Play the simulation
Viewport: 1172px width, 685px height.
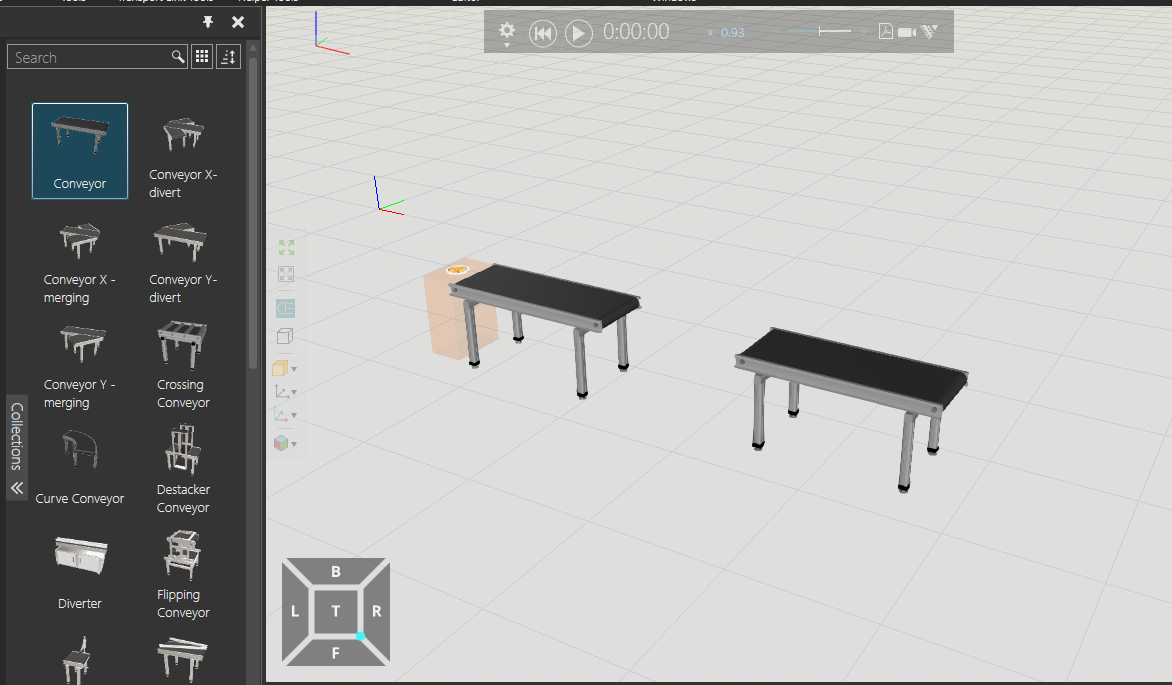coord(579,33)
